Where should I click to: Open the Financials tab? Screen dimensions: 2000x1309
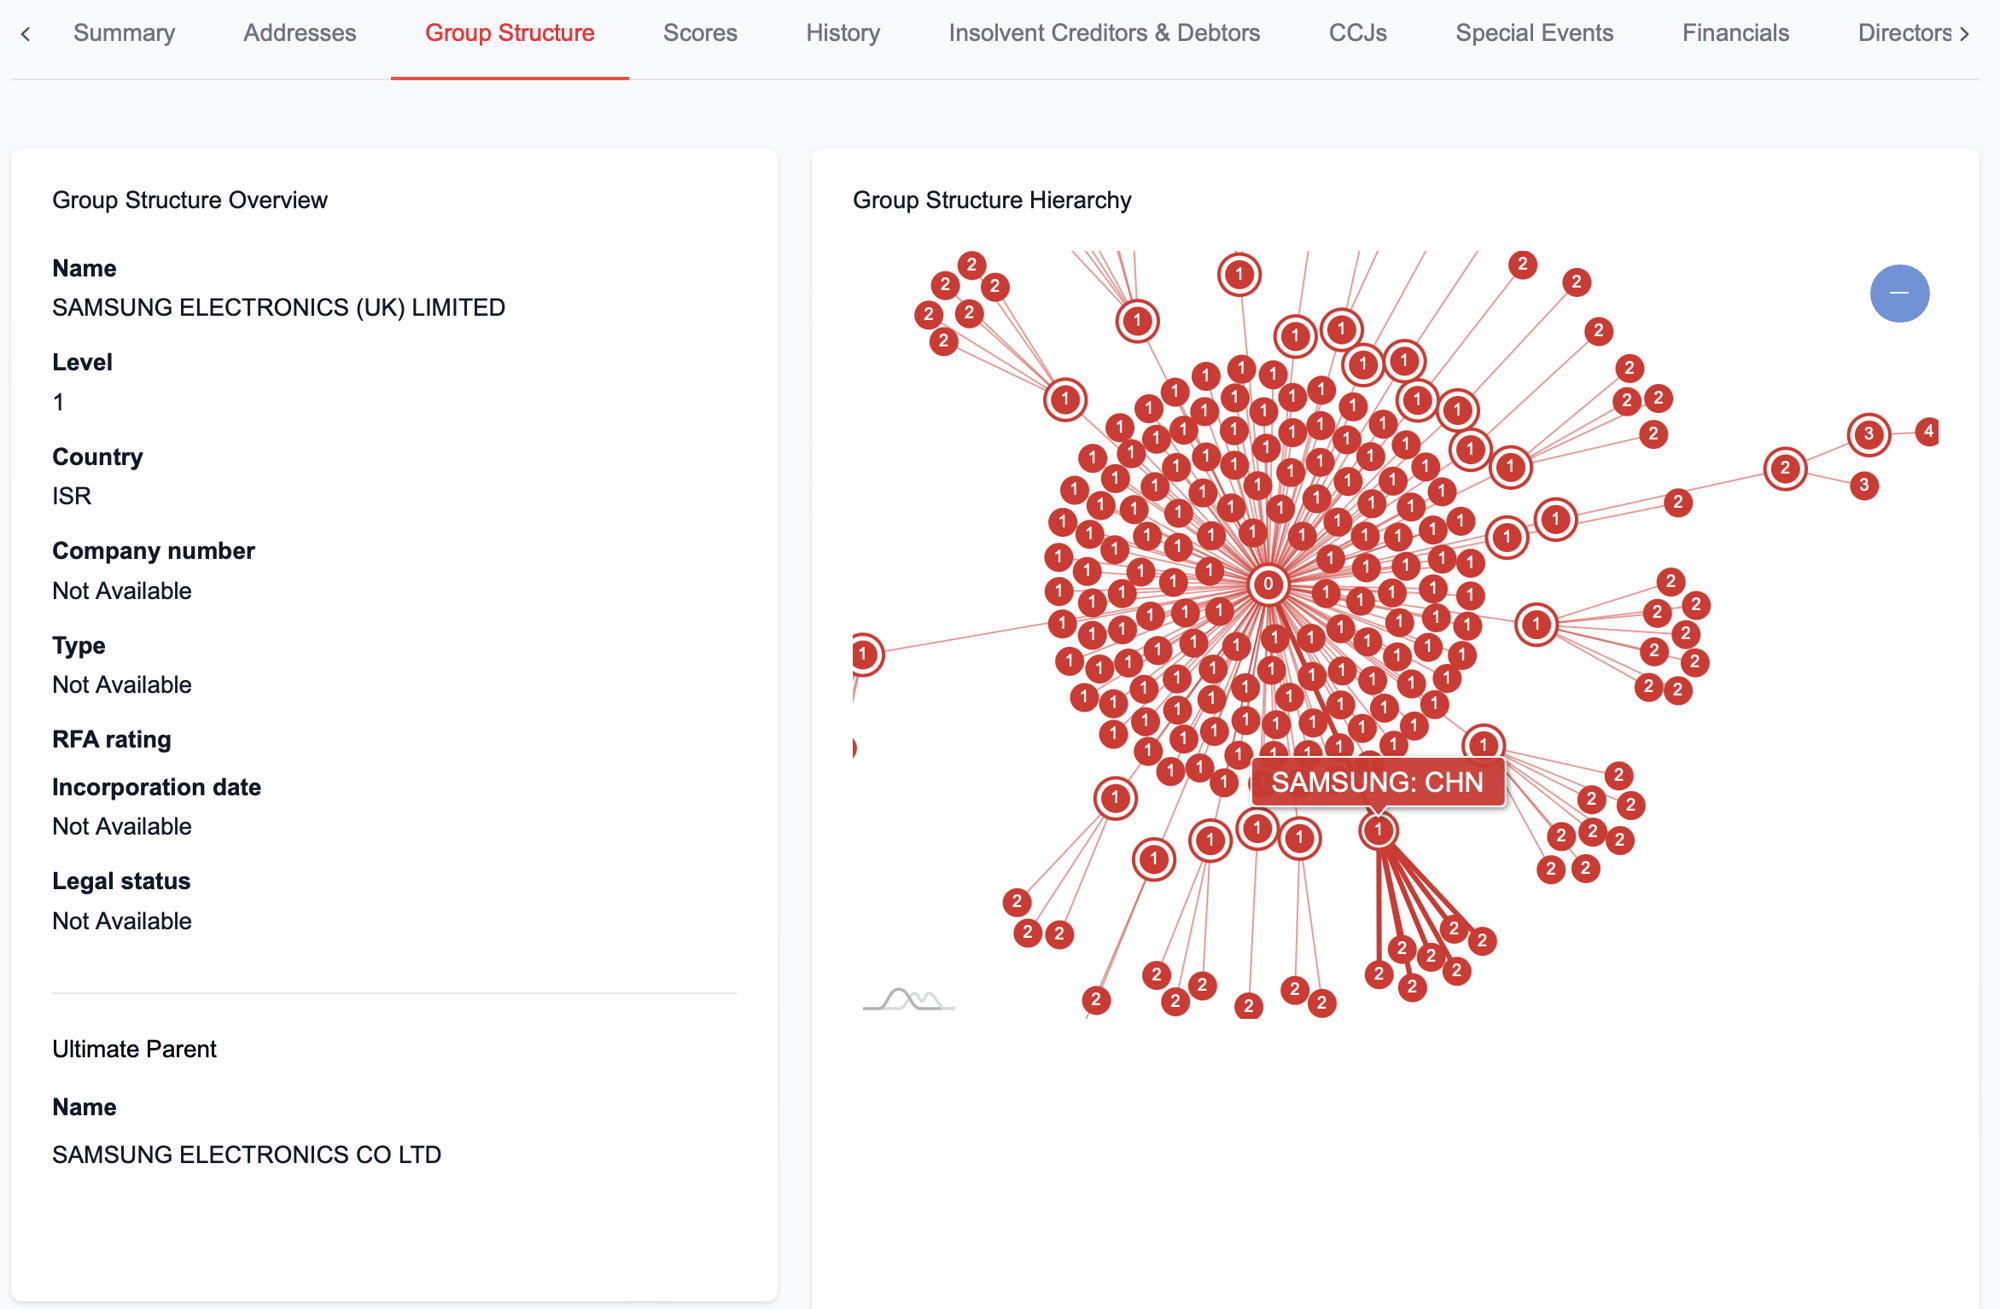1735,33
